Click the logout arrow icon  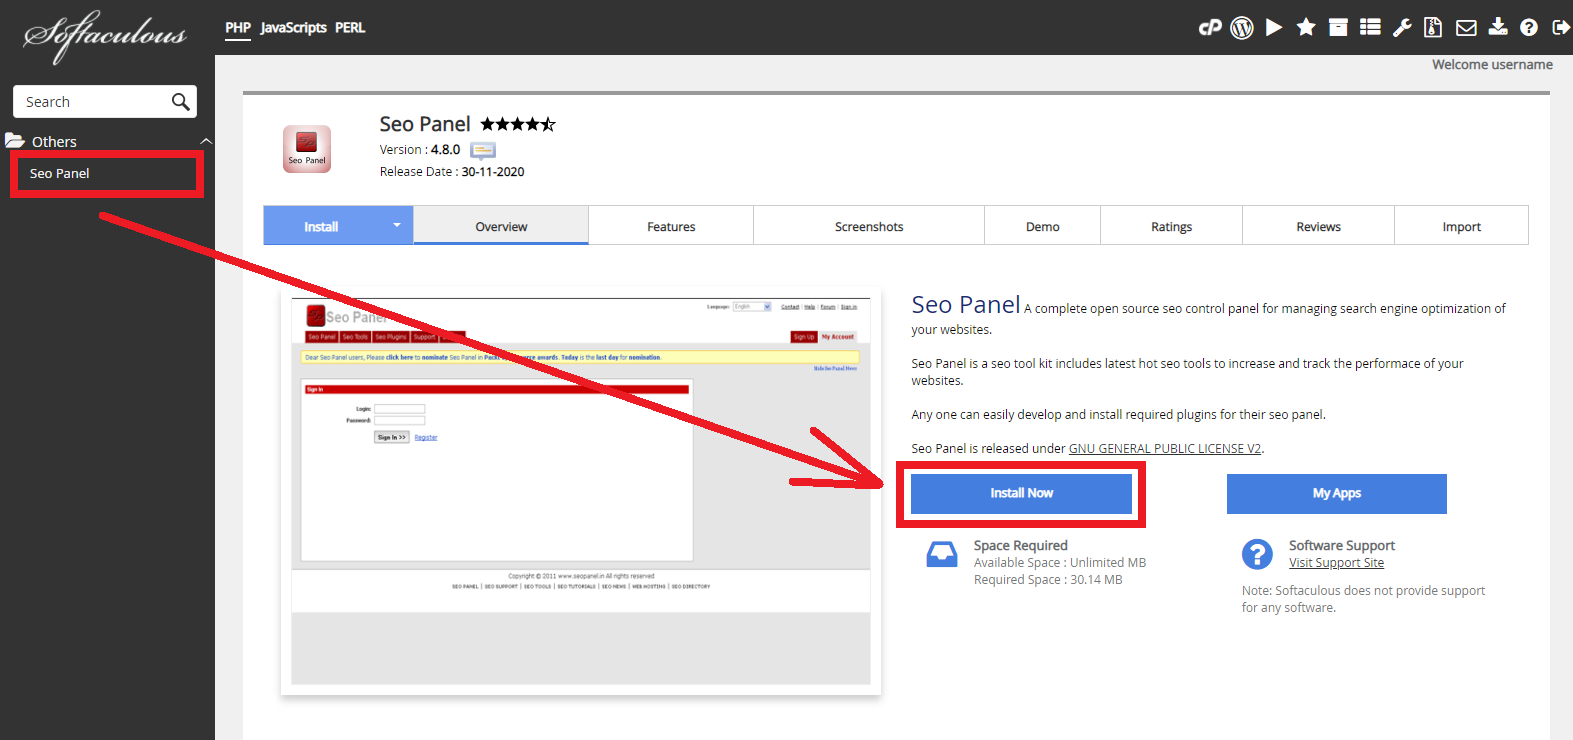tap(1561, 28)
